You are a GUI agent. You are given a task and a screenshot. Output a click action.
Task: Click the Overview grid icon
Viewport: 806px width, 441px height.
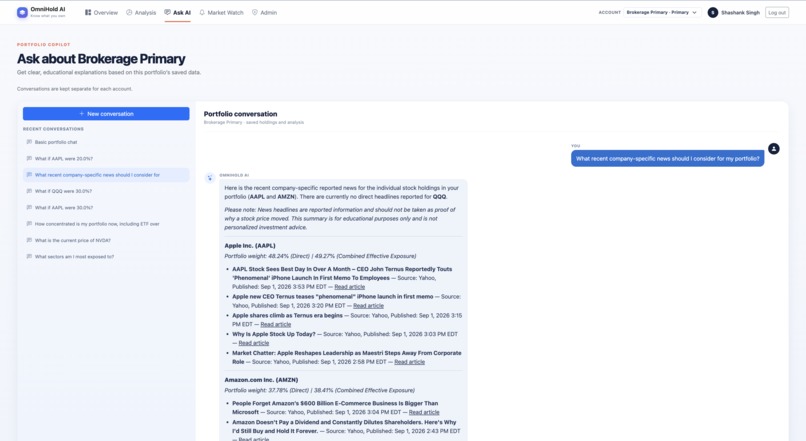click(88, 12)
